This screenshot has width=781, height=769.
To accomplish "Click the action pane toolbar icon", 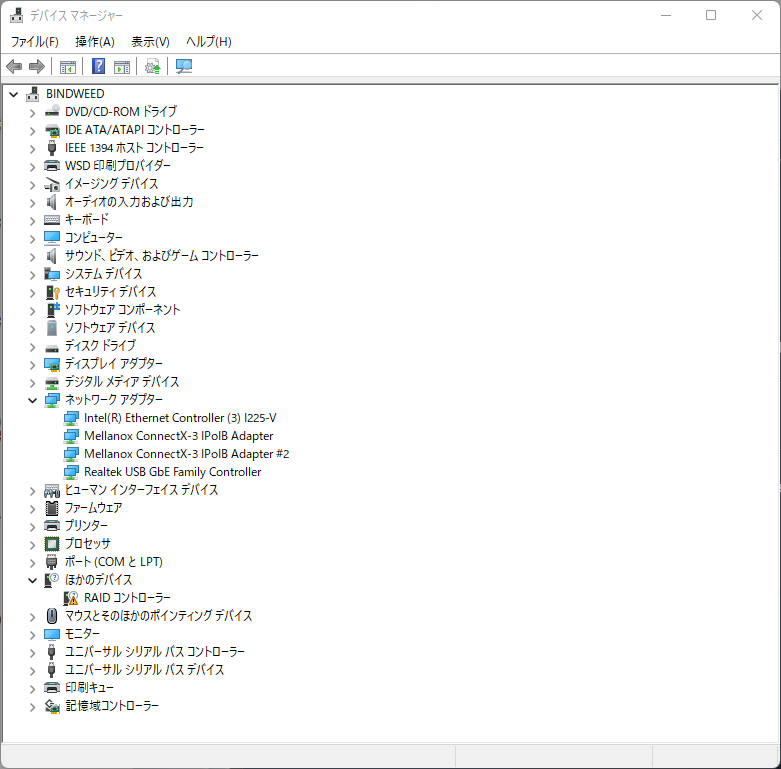I will pyautogui.click(x=122, y=66).
